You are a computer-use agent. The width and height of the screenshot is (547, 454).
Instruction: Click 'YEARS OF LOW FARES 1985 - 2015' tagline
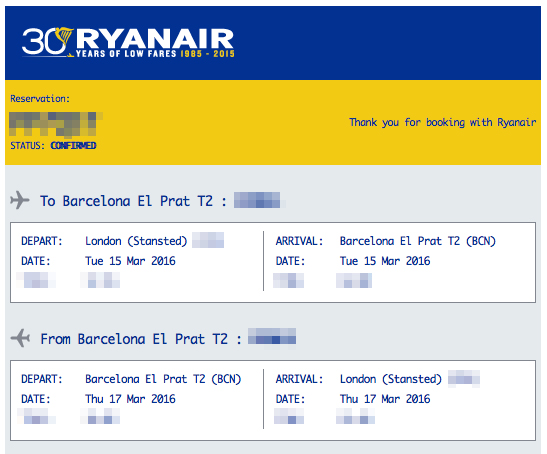tap(155, 54)
